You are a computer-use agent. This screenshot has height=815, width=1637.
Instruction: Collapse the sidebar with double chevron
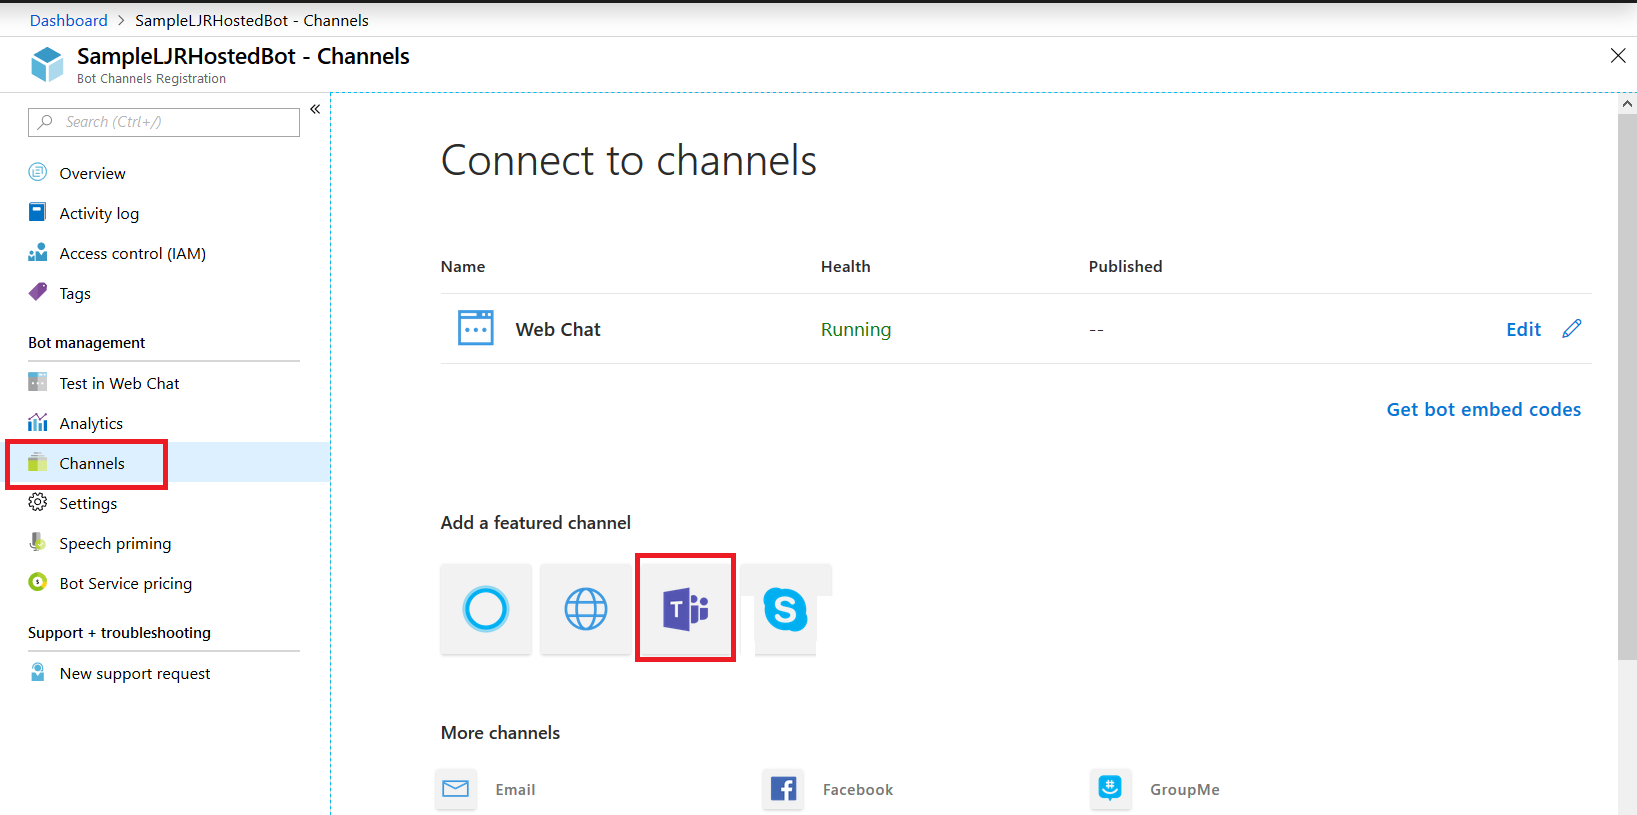pyautogui.click(x=315, y=109)
